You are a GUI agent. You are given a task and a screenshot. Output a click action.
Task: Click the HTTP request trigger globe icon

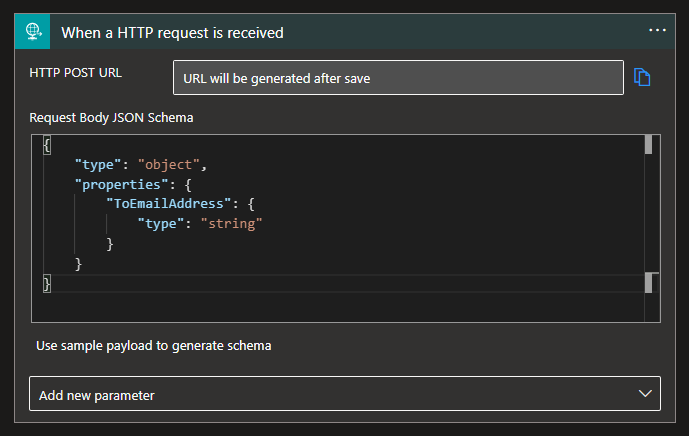tap(33, 31)
